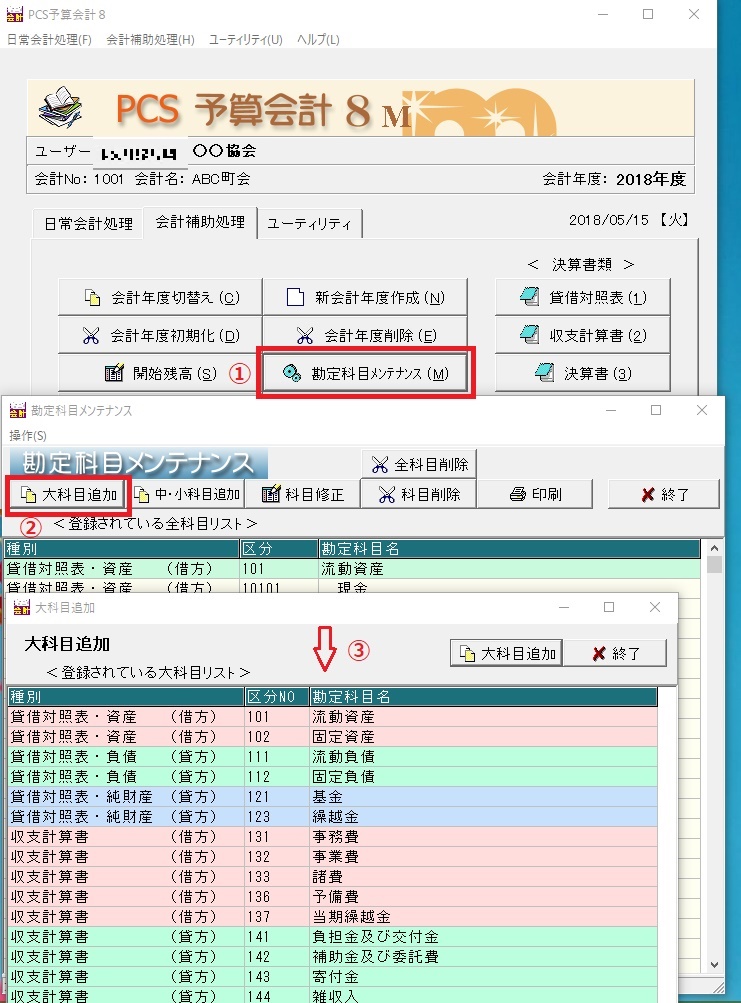Click 新会計年度作成 (N) button

click(x=365, y=297)
